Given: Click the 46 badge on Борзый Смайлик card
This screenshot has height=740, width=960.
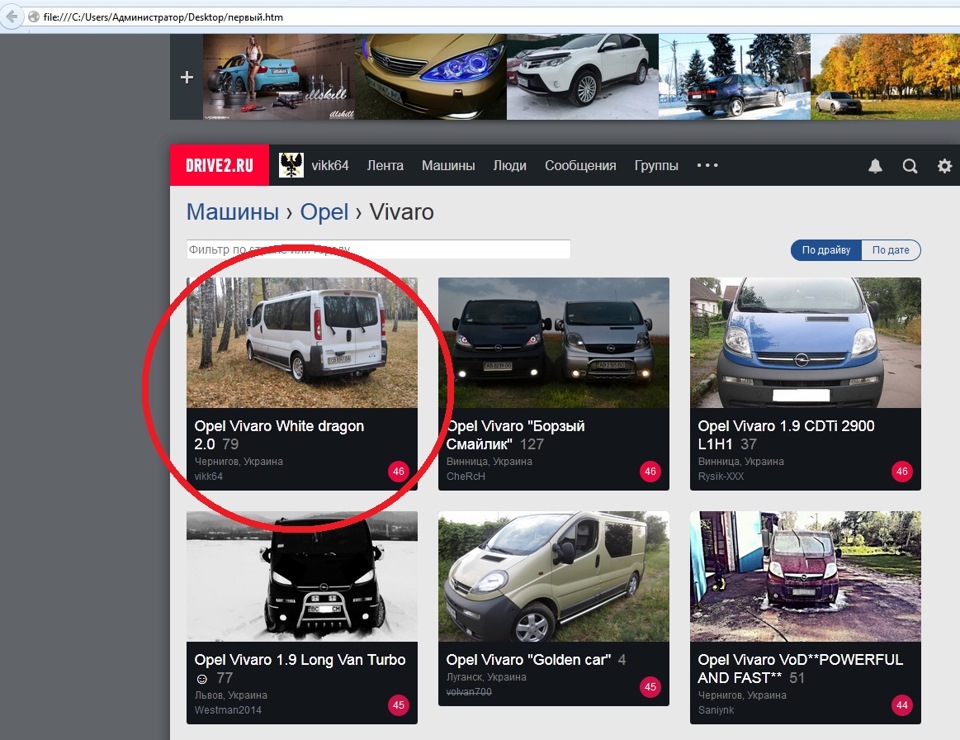Looking at the screenshot, I should (650, 471).
